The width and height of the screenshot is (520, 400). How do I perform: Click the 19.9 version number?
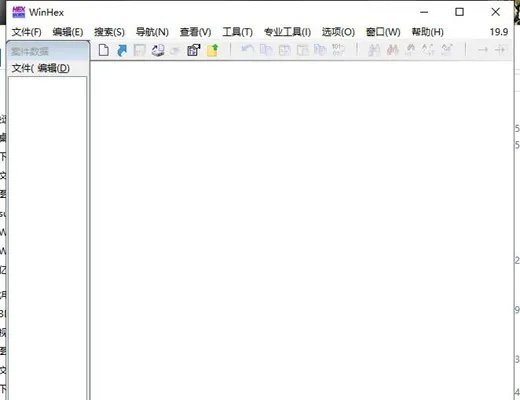pyautogui.click(x=499, y=32)
